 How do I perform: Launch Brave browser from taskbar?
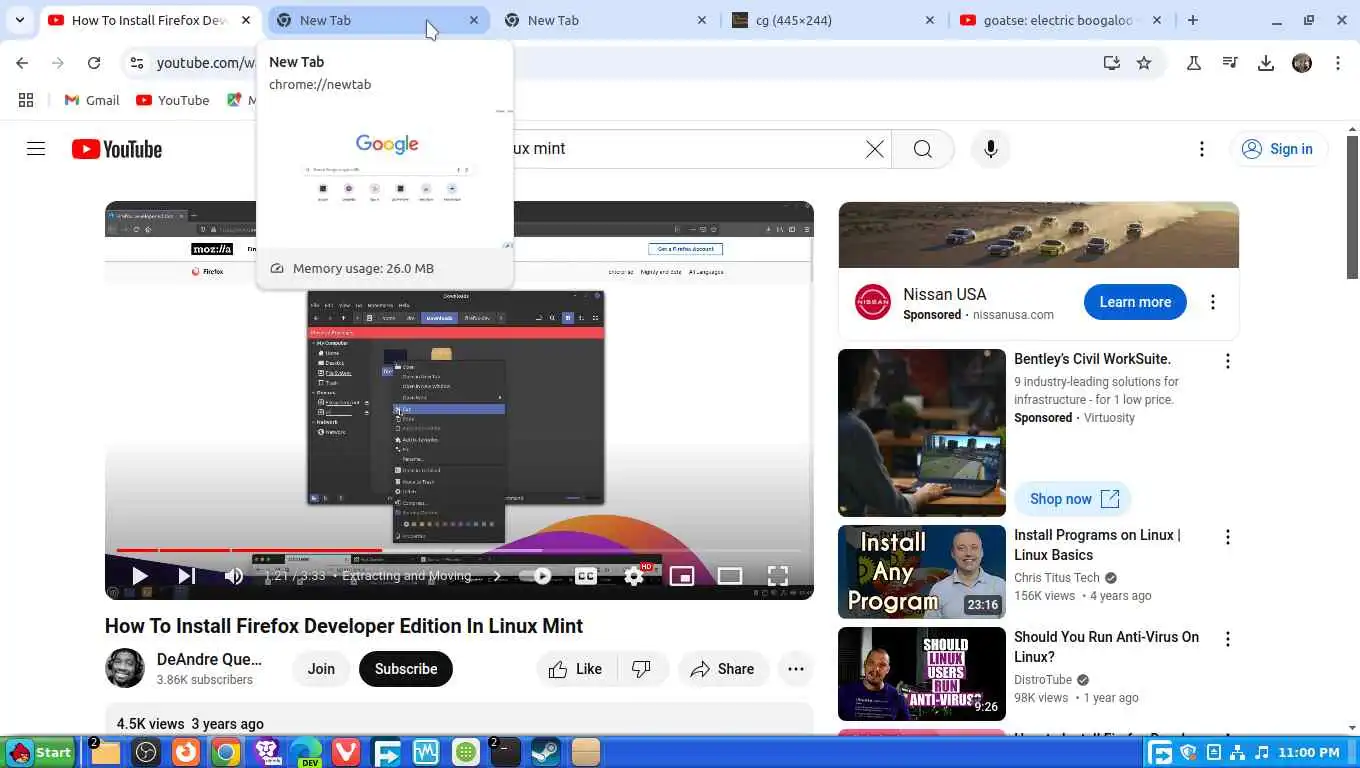point(266,752)
